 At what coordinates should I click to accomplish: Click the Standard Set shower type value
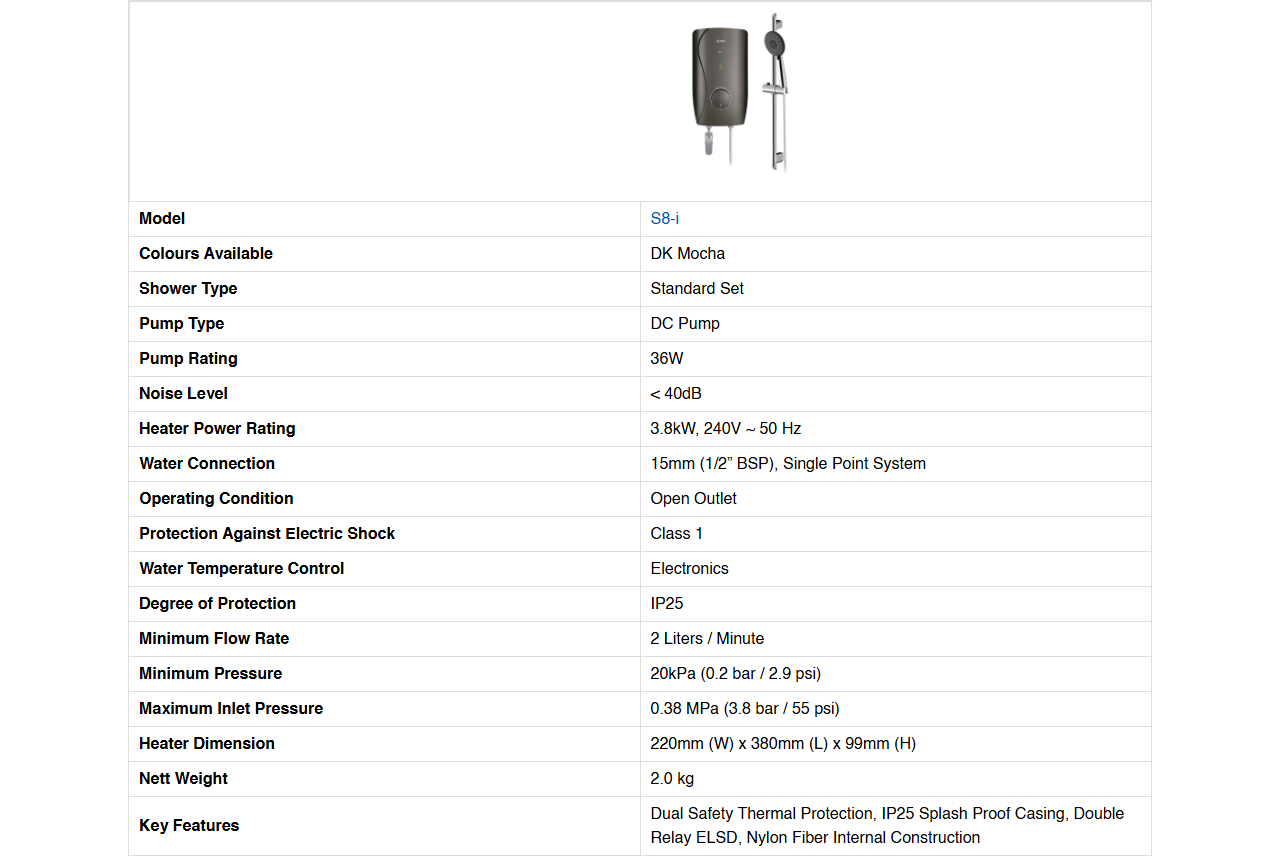(697, 289)
